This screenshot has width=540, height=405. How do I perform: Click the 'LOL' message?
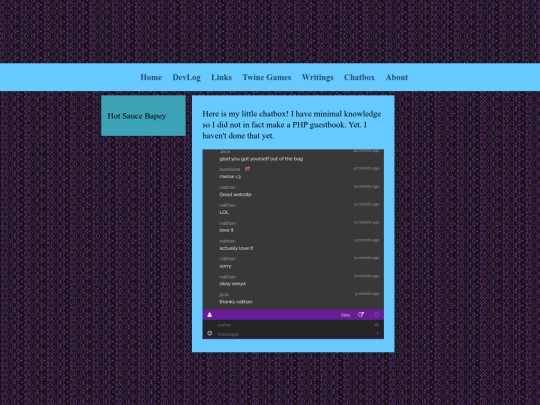(224, 212)
